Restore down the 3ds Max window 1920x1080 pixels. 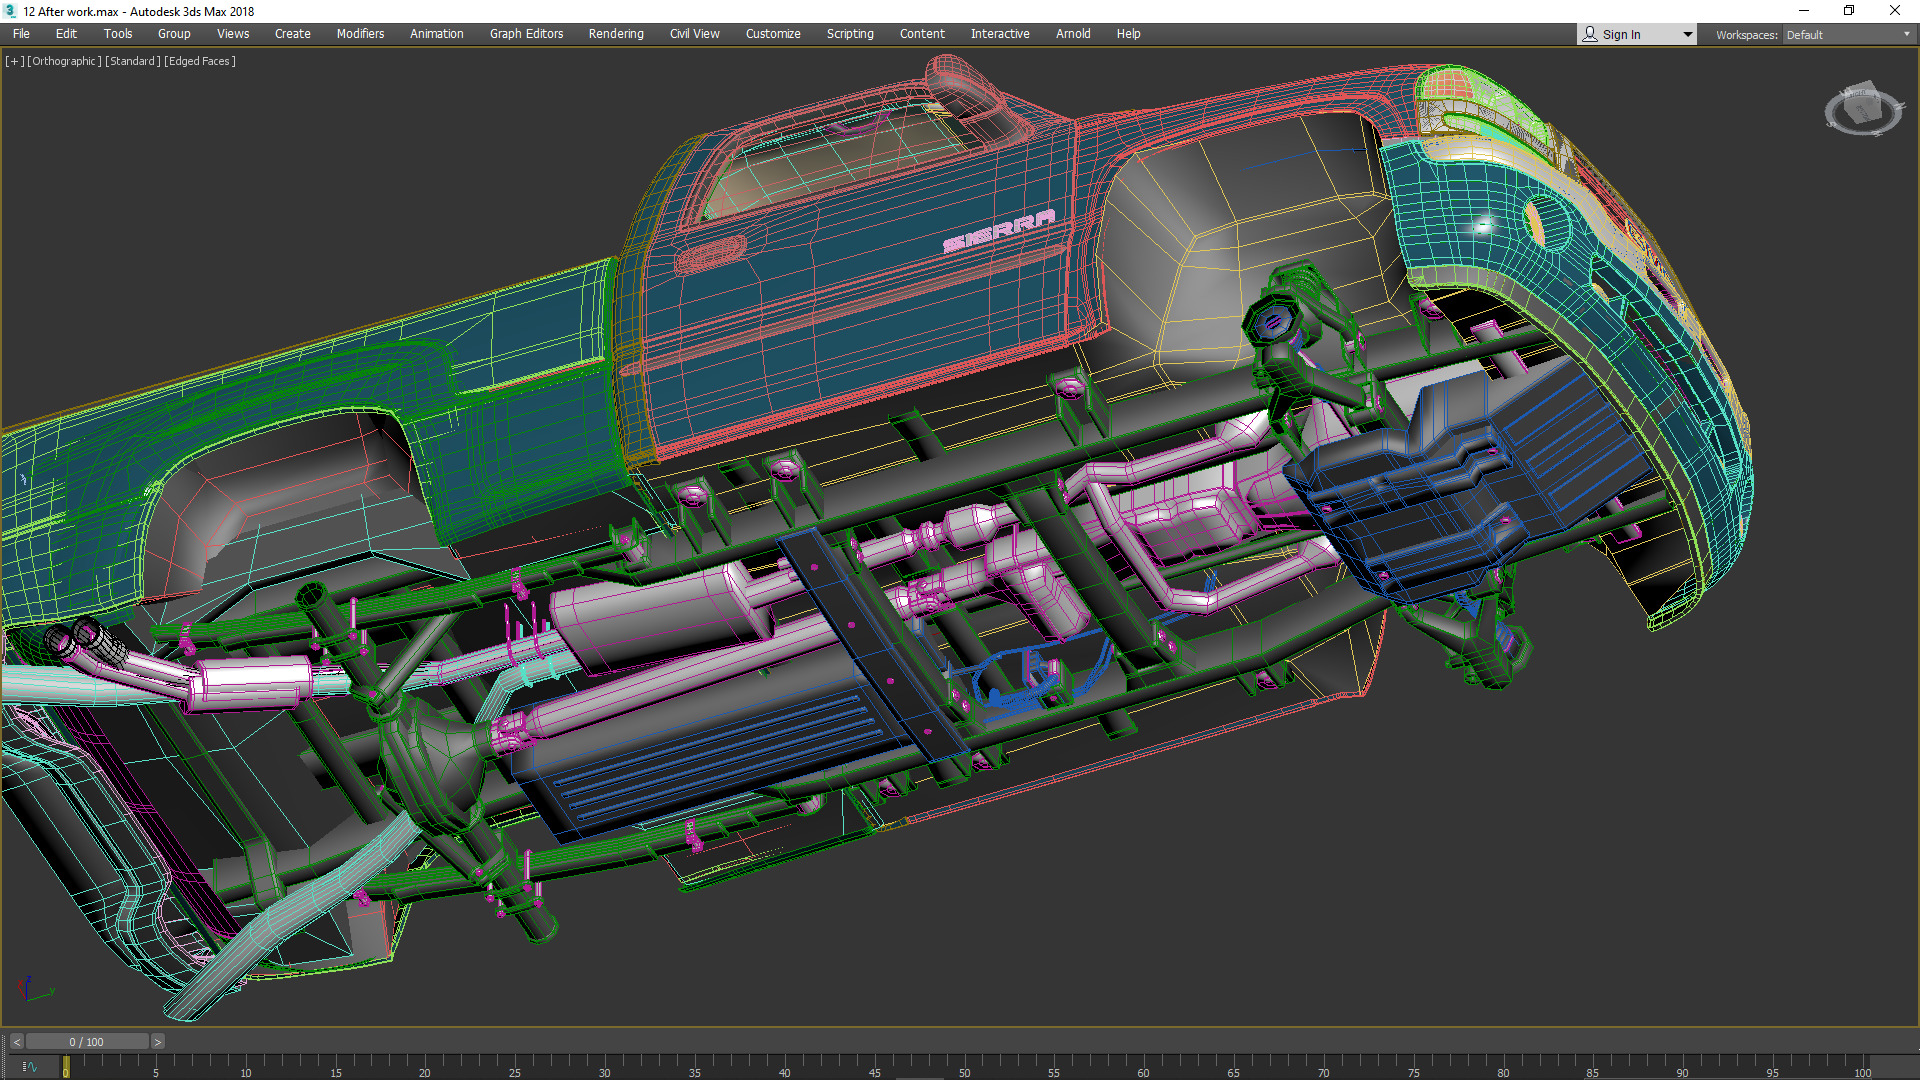1849,11
